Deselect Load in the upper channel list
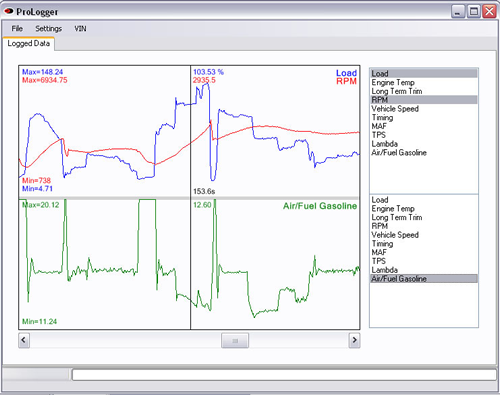 point(424,73)
